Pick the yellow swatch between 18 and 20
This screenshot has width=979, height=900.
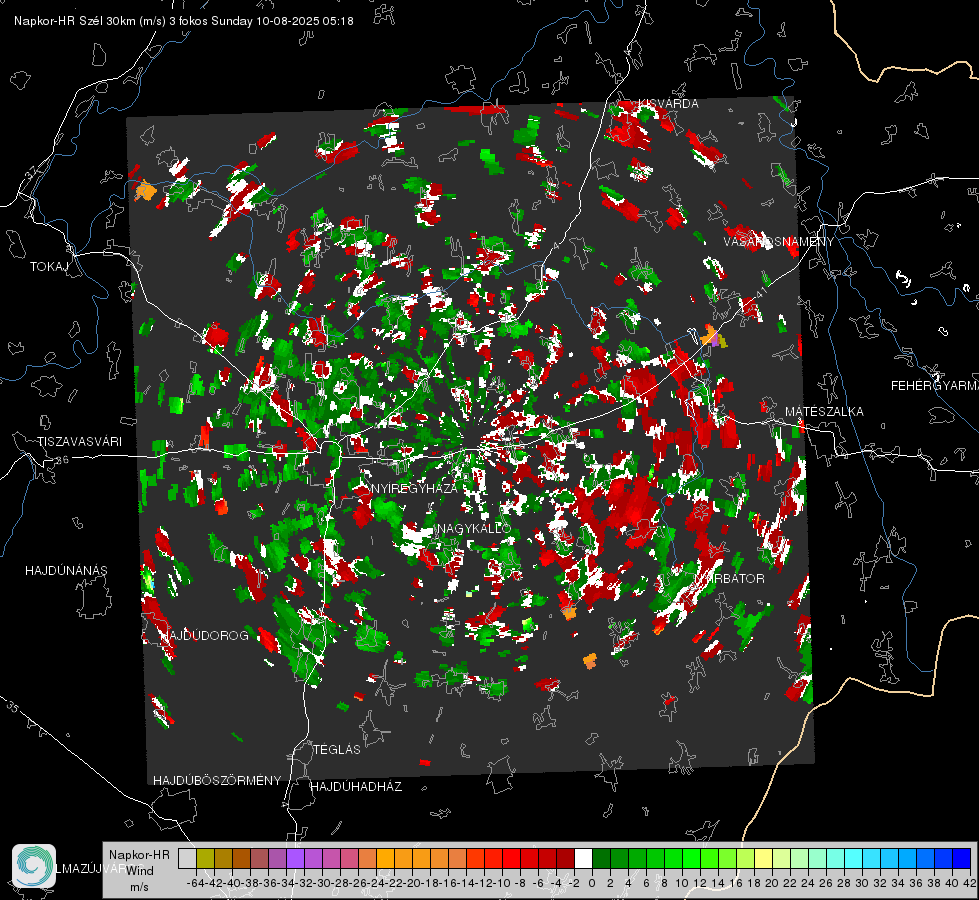click(x=763, y=858)
